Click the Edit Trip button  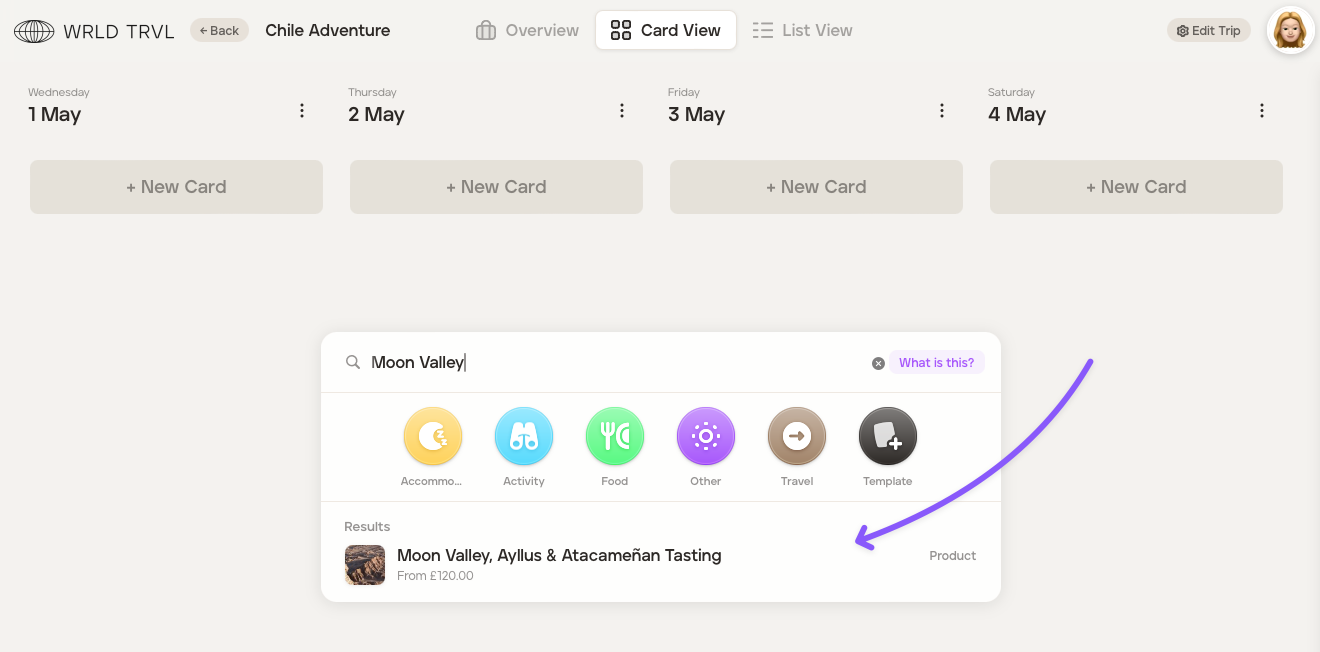pyautogui.click(x=1208, y=30)
